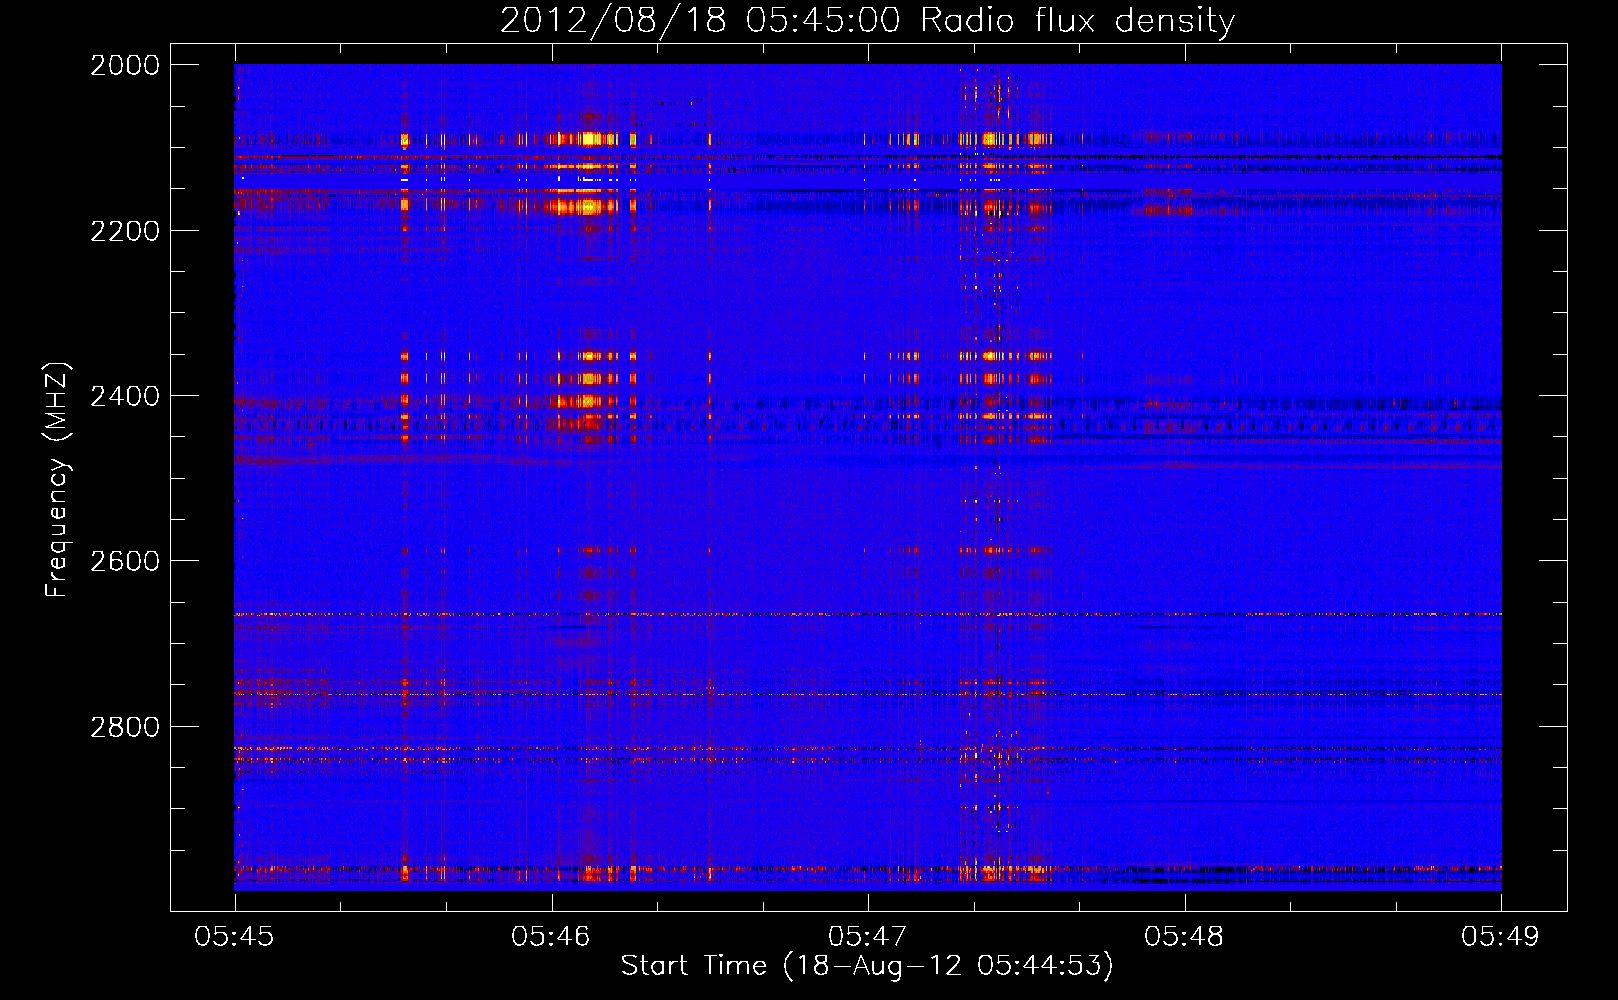
Task: Click the 05:46 time axis label
Action: tap(551, 936)
